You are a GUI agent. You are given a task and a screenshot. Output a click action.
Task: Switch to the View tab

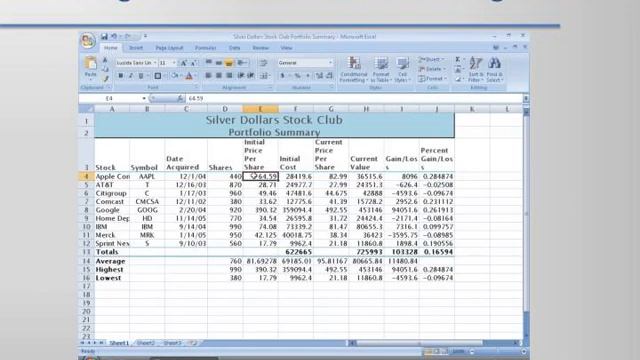[x=287, y=48]
